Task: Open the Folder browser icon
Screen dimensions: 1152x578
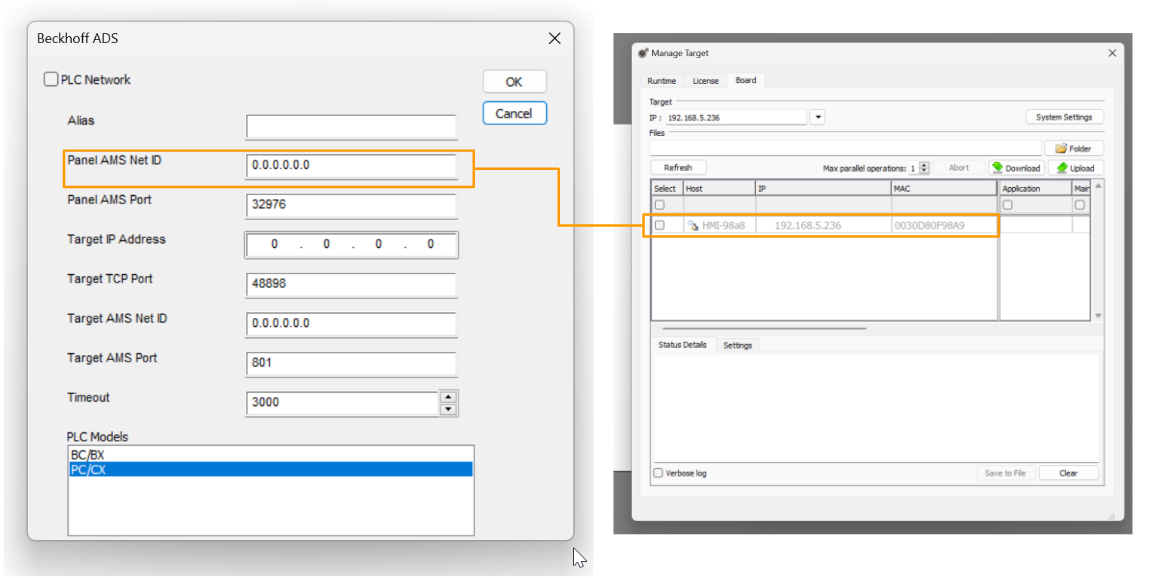Action: pos(1062,147)
